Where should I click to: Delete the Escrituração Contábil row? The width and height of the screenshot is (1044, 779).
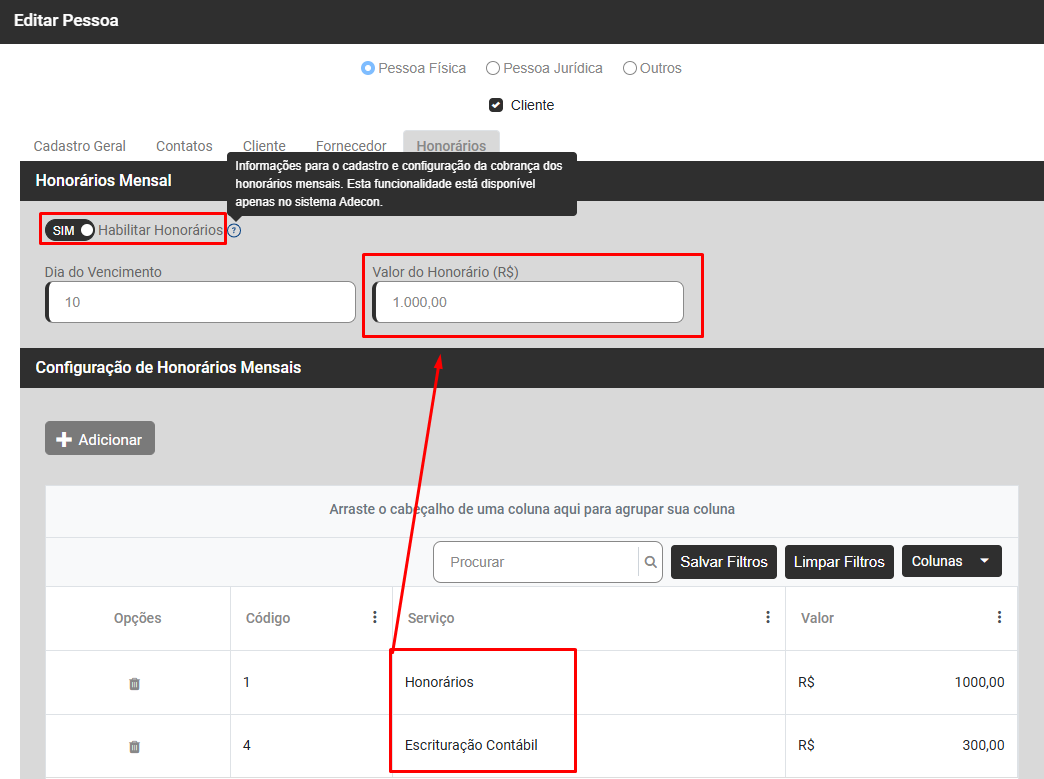tap(135, 747)
